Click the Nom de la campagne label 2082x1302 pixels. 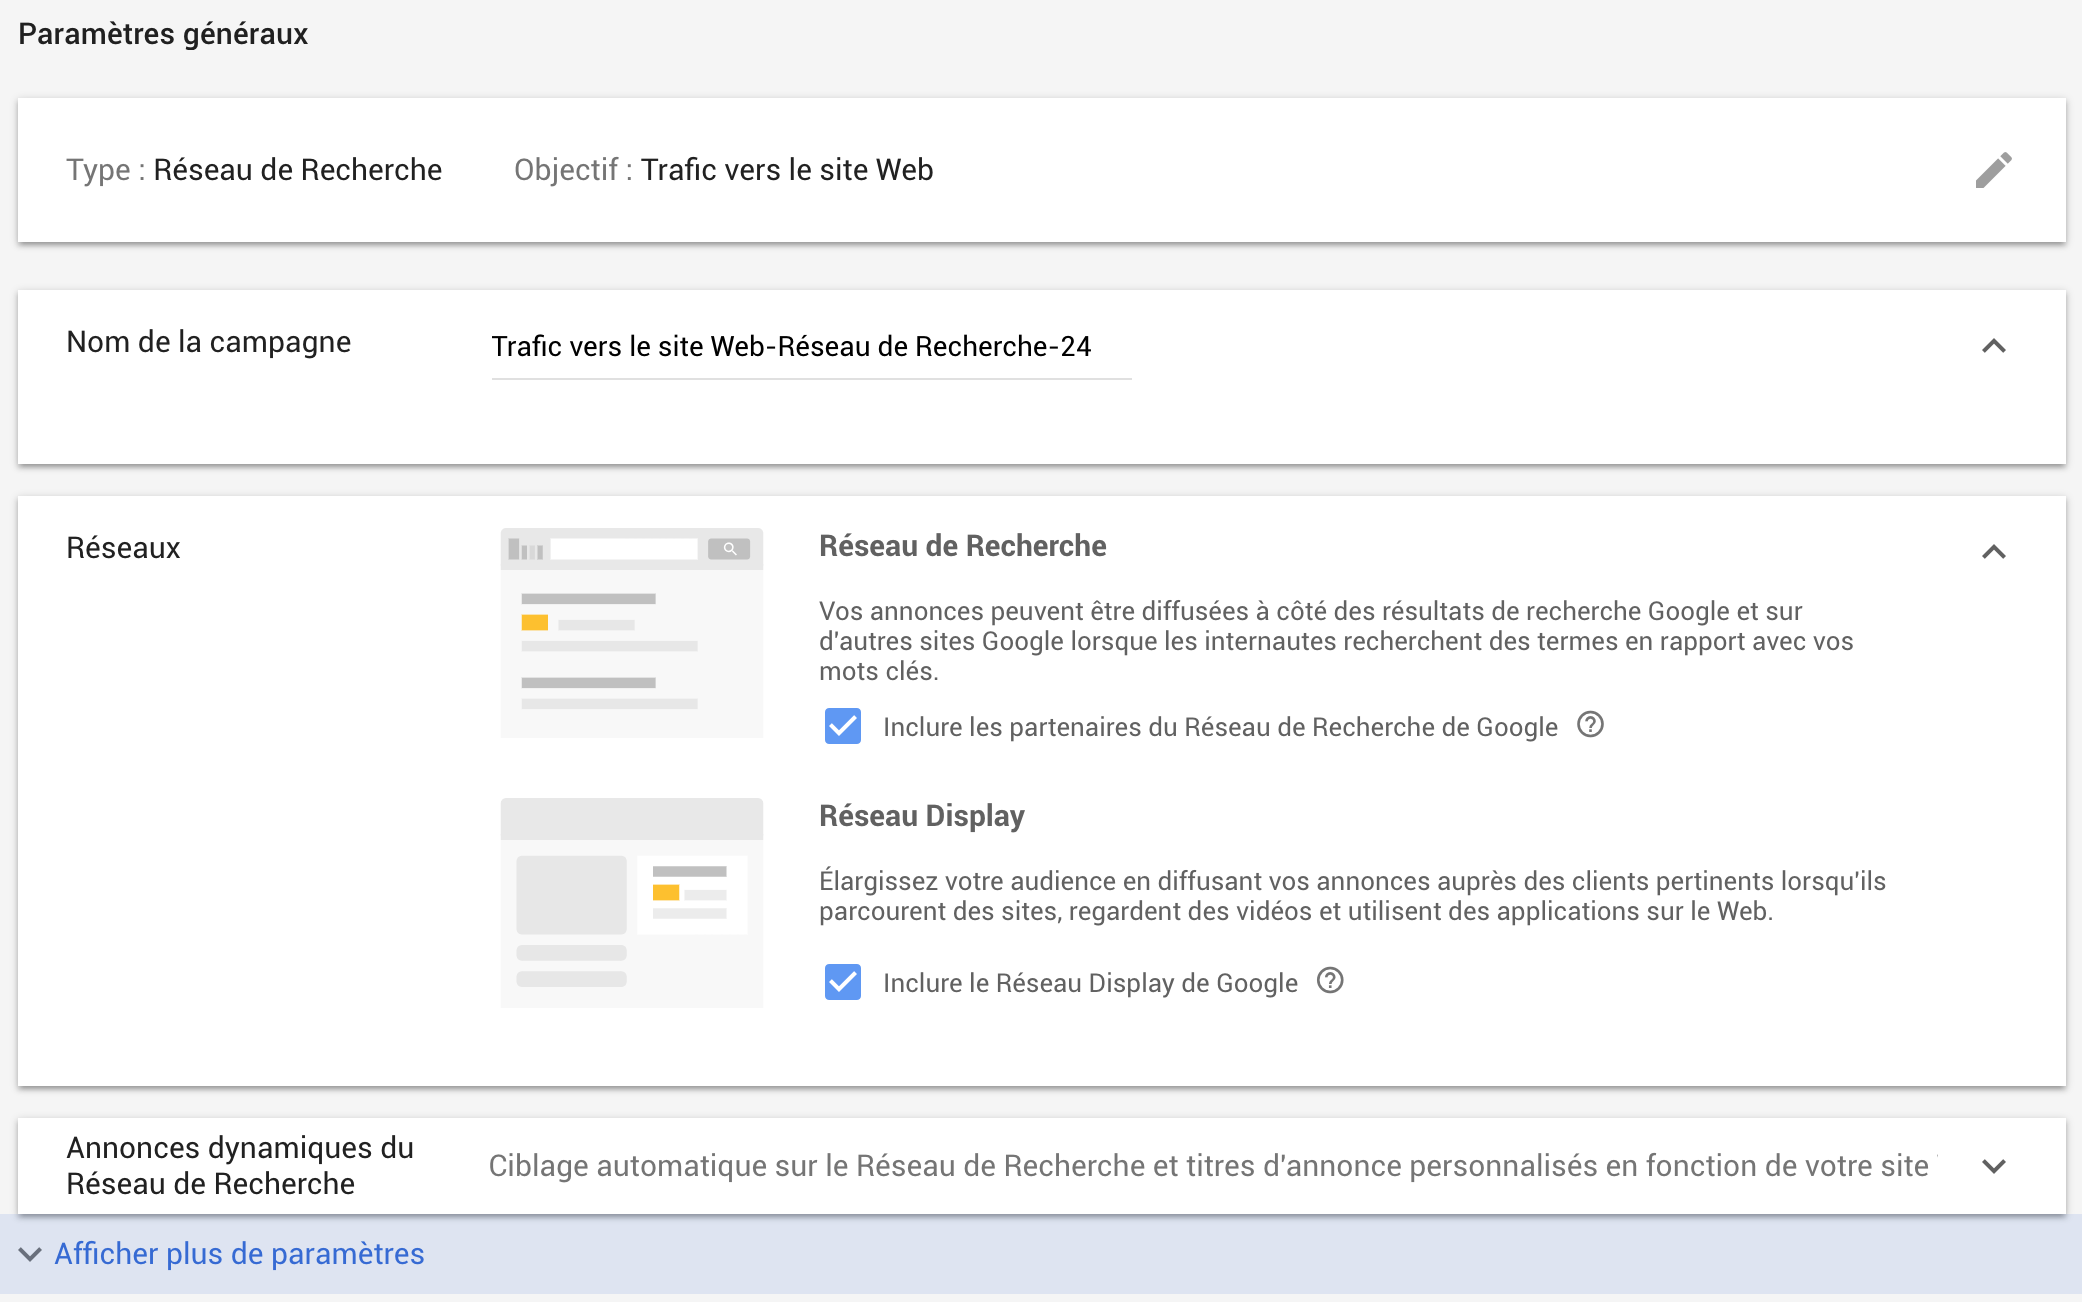(x=208, y=342)
